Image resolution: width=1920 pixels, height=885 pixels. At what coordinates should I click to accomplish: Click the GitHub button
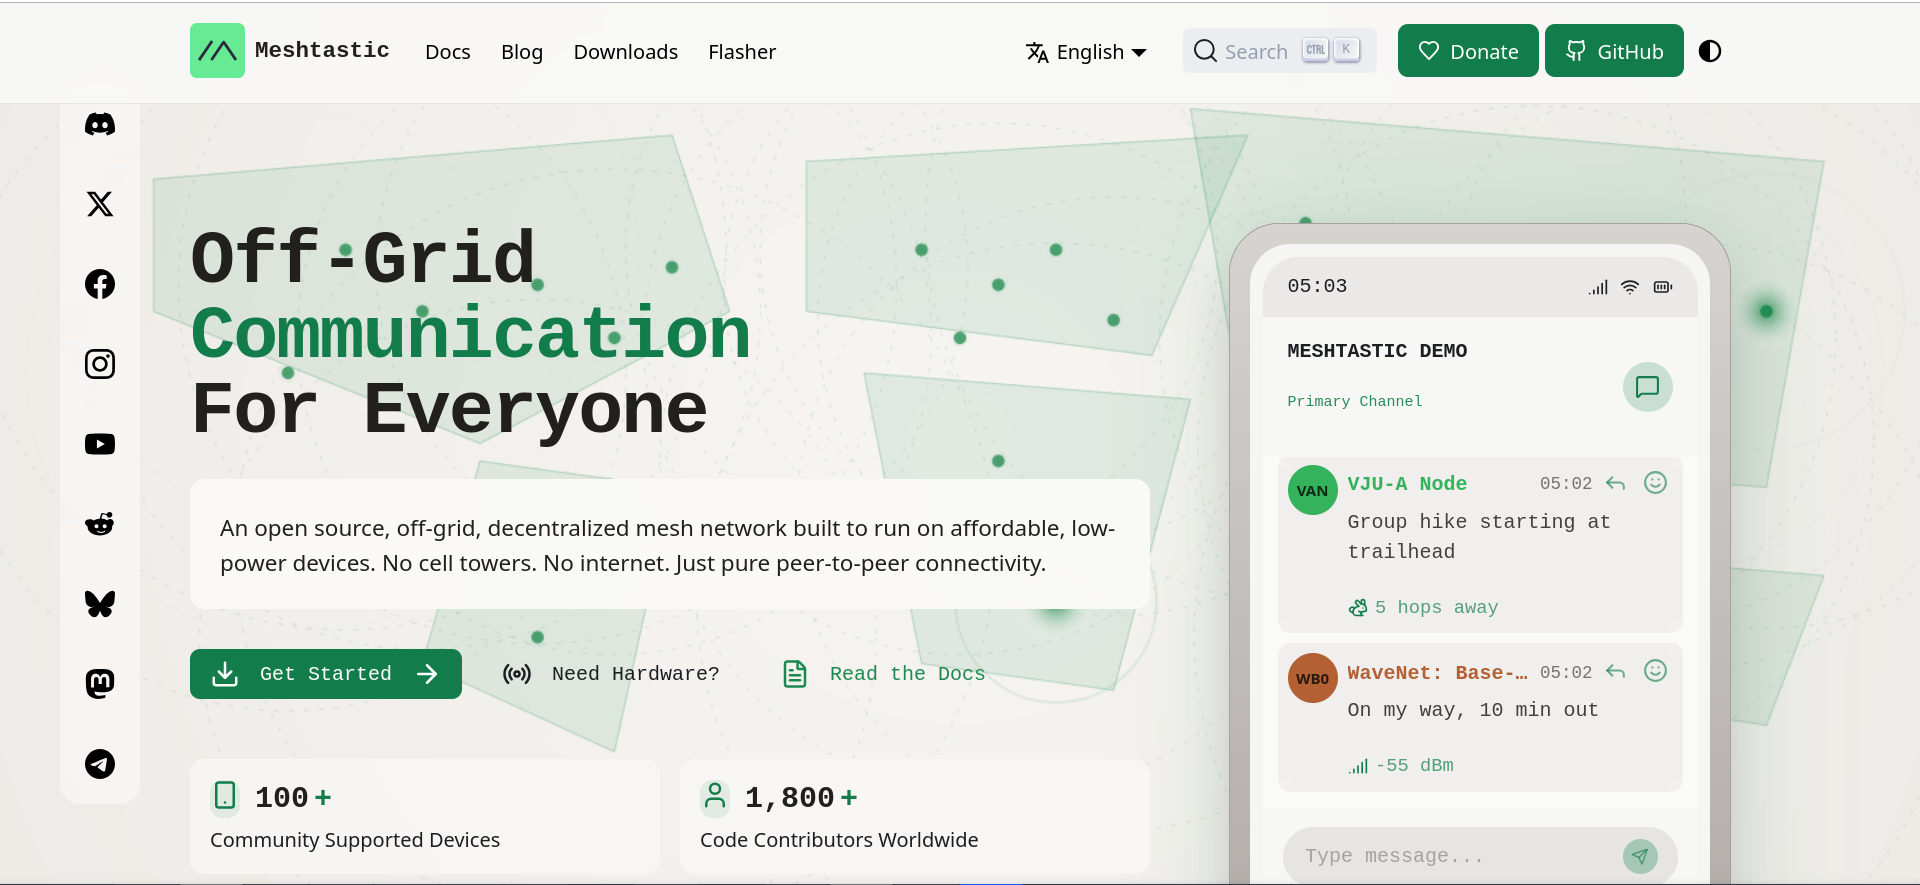point(1614,51)
